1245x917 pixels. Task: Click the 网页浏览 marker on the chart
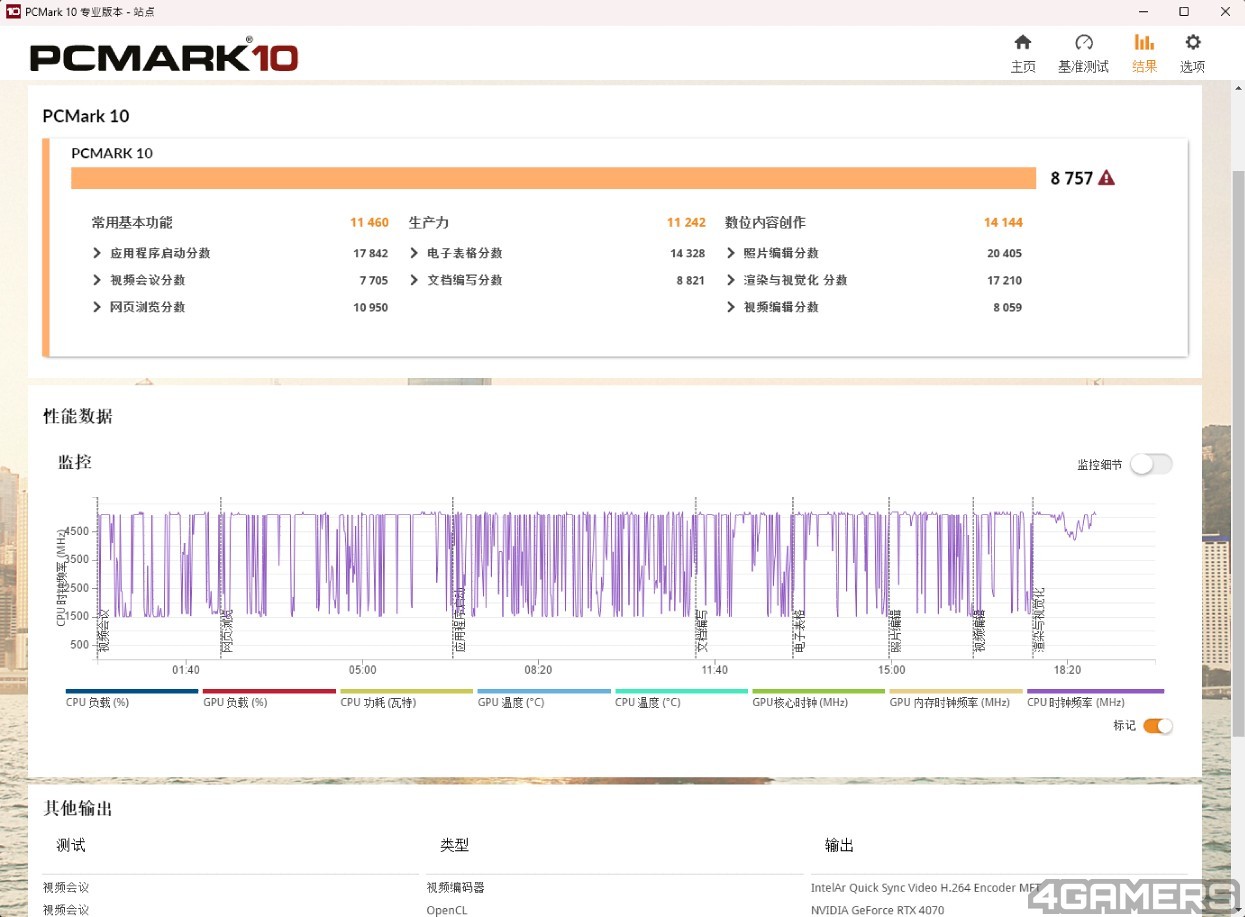(x=227, y=632)
